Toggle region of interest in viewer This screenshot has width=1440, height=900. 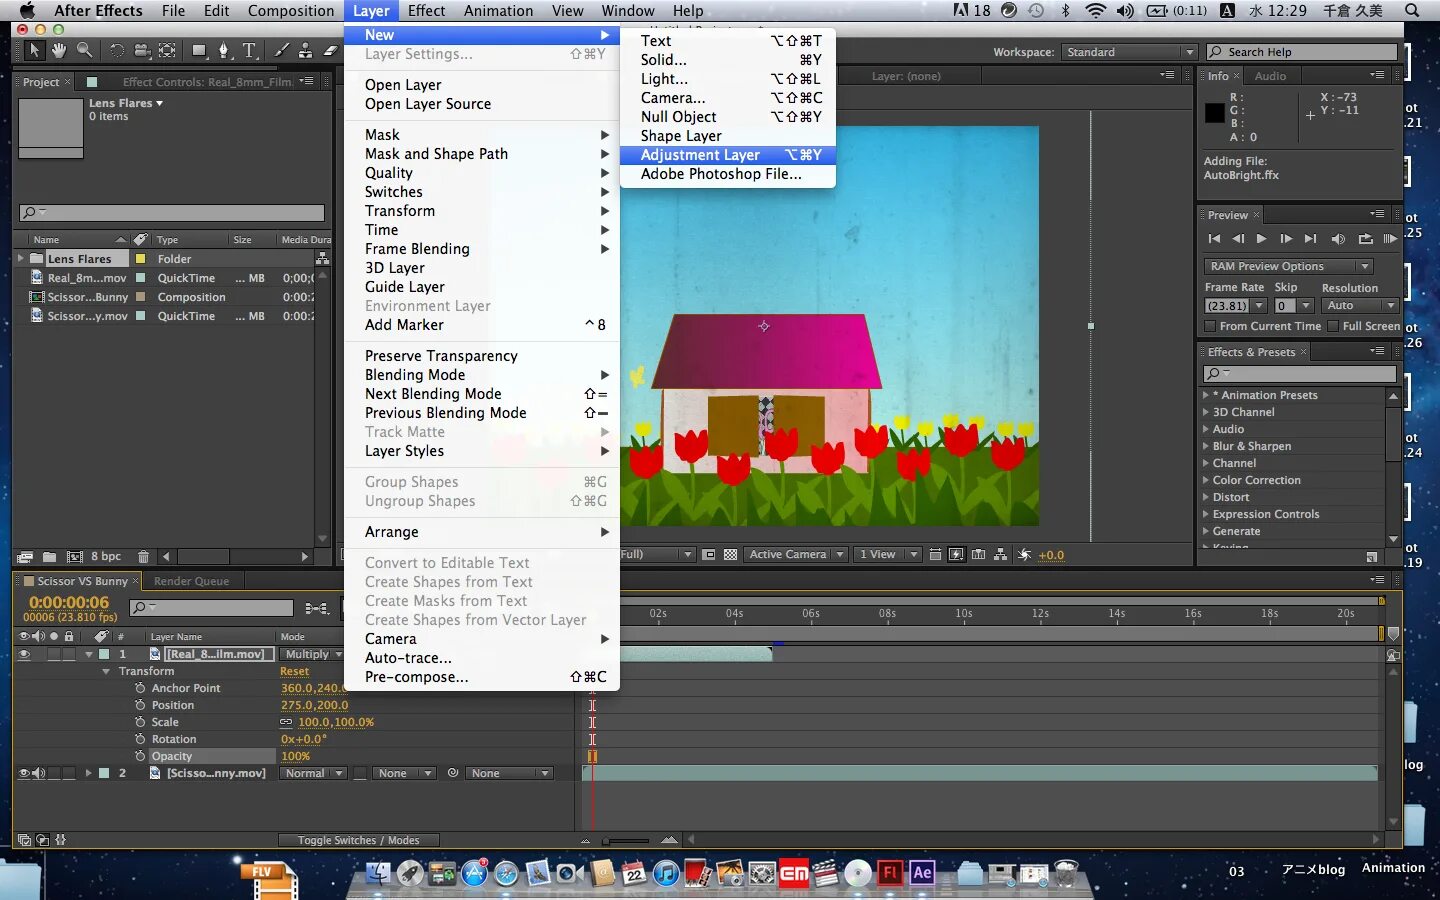click(x=709, y=554)
